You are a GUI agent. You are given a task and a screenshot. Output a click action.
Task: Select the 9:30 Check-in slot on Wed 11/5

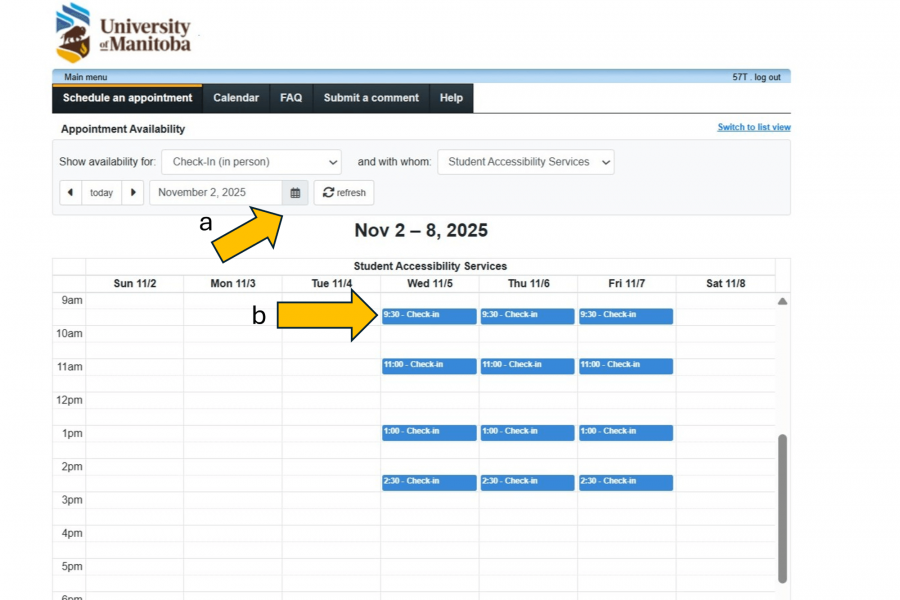click(428, 315)
